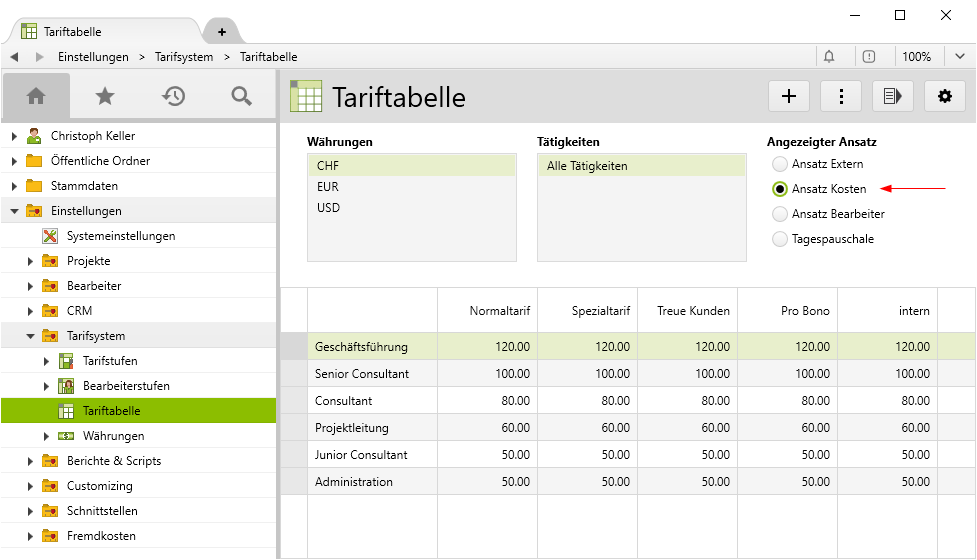Click the plus button to add entry
Image resolution: width=977 pixels, height=560 pixels.
pos(789,96)
